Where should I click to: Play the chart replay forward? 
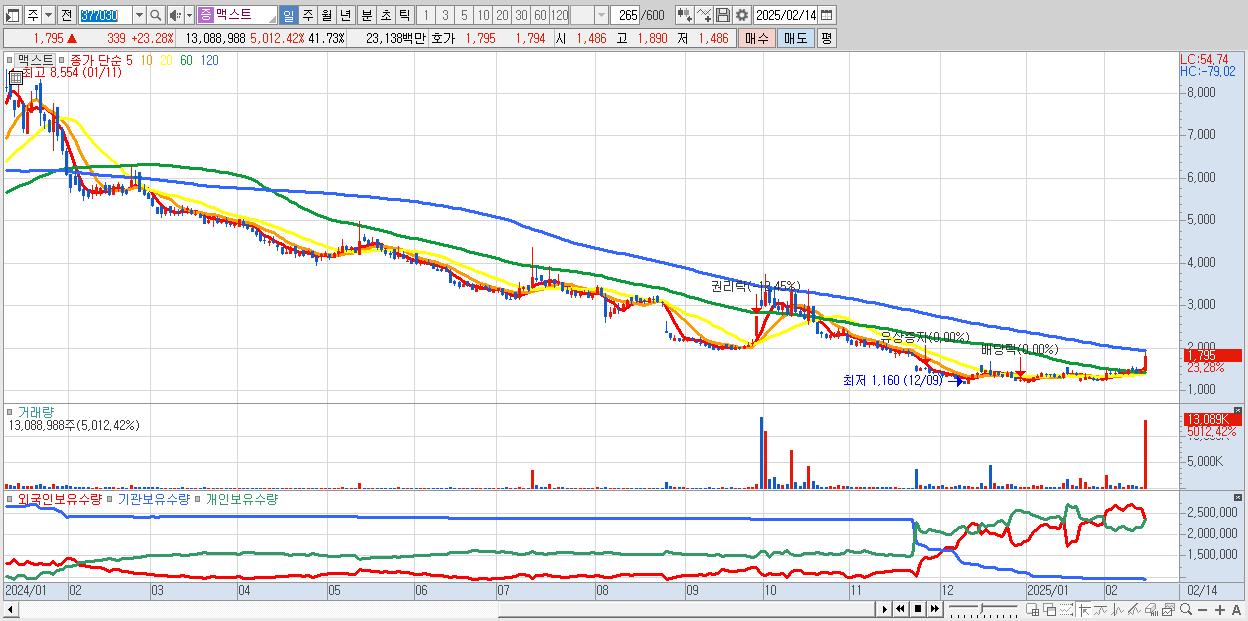885,609
